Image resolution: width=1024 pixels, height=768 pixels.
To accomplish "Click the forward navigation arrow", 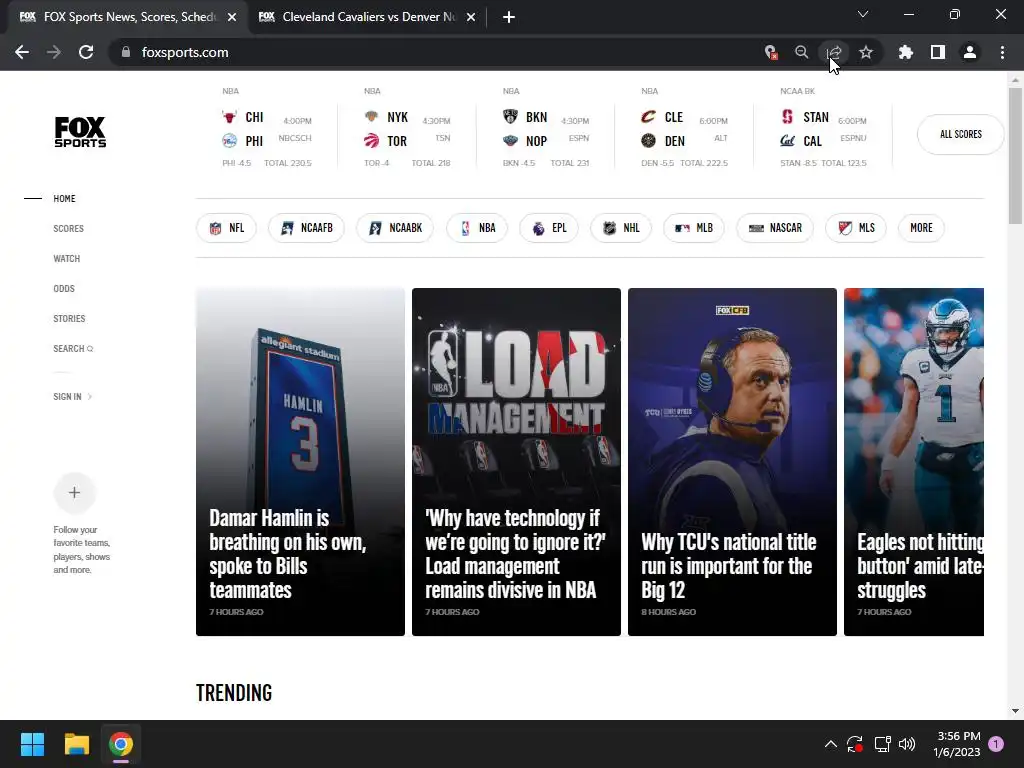I will [54, 52].
